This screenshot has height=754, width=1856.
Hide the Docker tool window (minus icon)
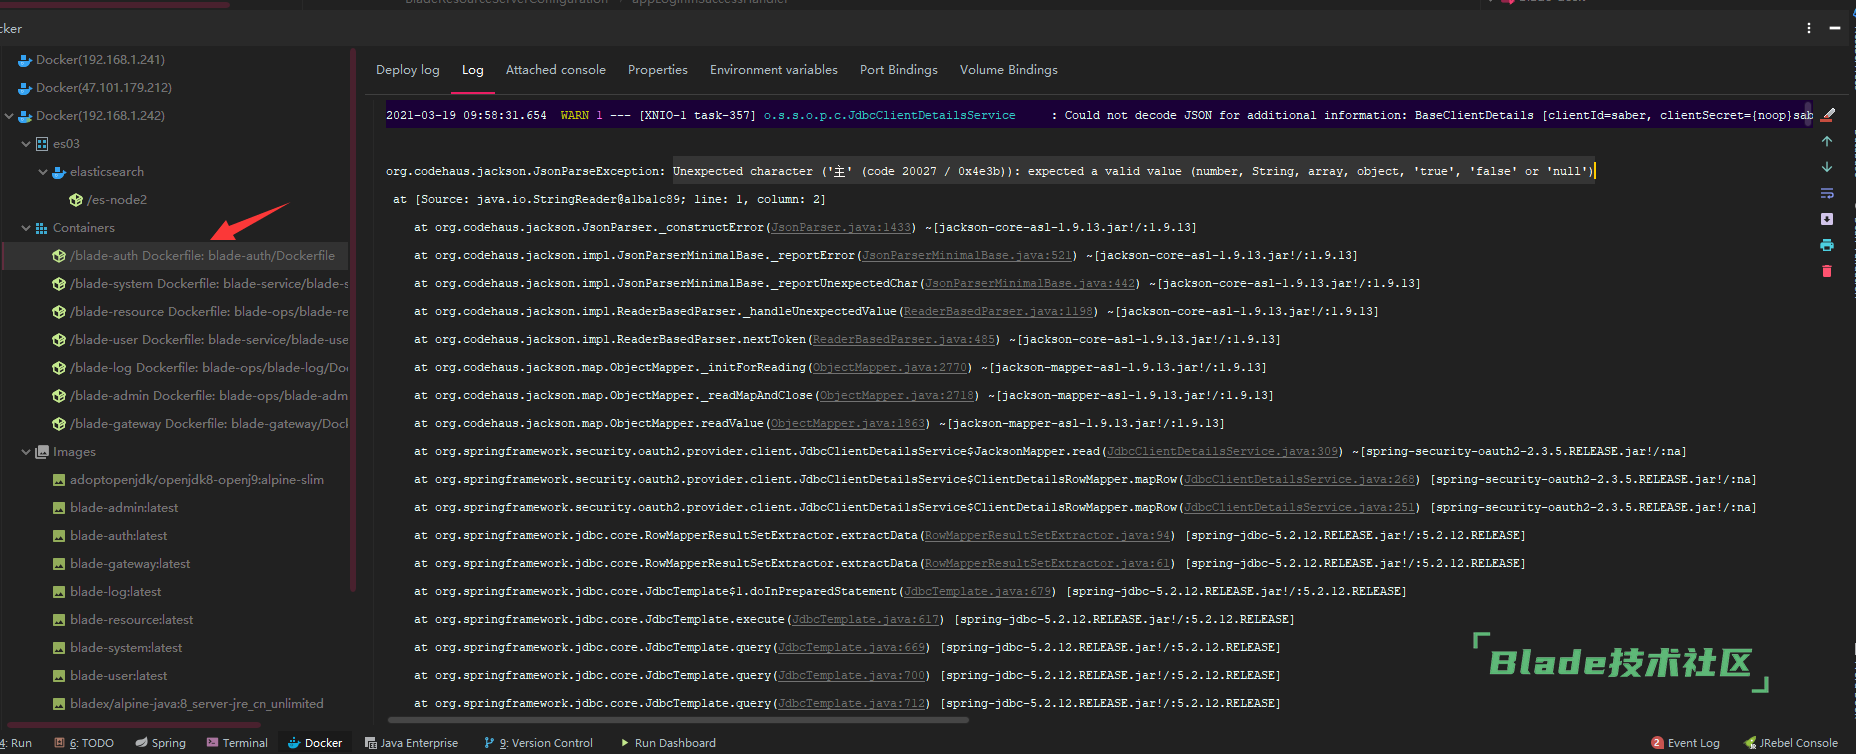pyautogui.click(x=1835, y=28)
